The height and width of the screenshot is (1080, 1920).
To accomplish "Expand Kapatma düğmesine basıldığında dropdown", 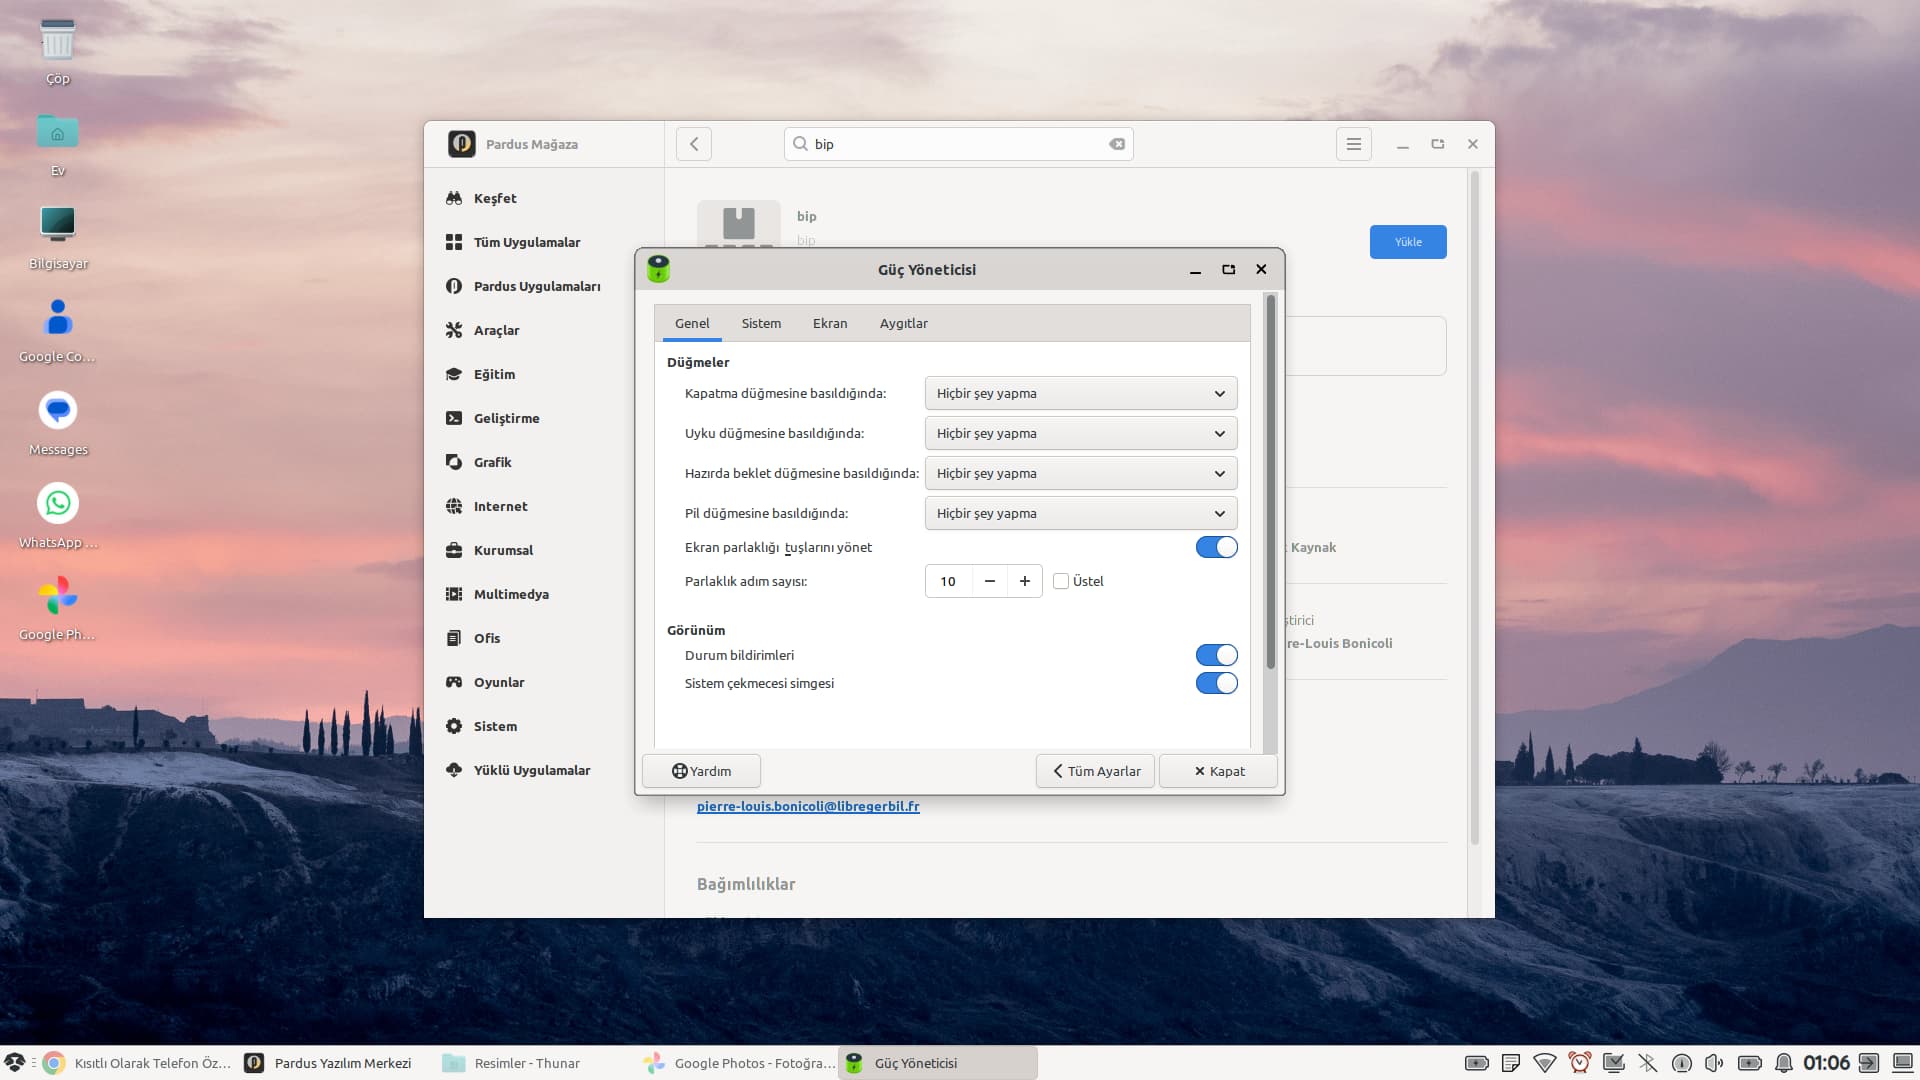I will [x=1080, y=393].
